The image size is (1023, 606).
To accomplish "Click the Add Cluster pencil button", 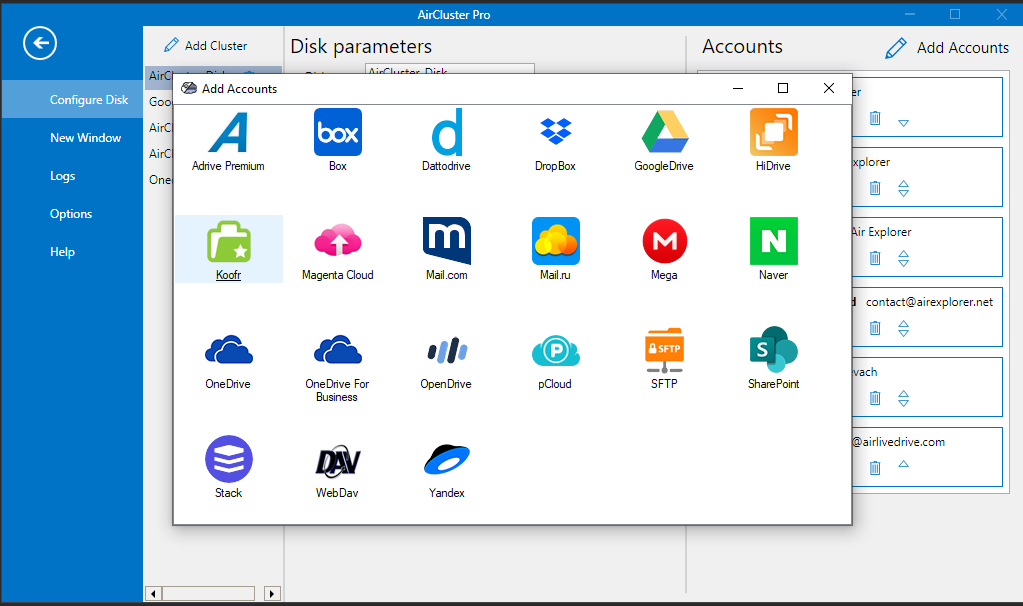I will tap(206, 46).
